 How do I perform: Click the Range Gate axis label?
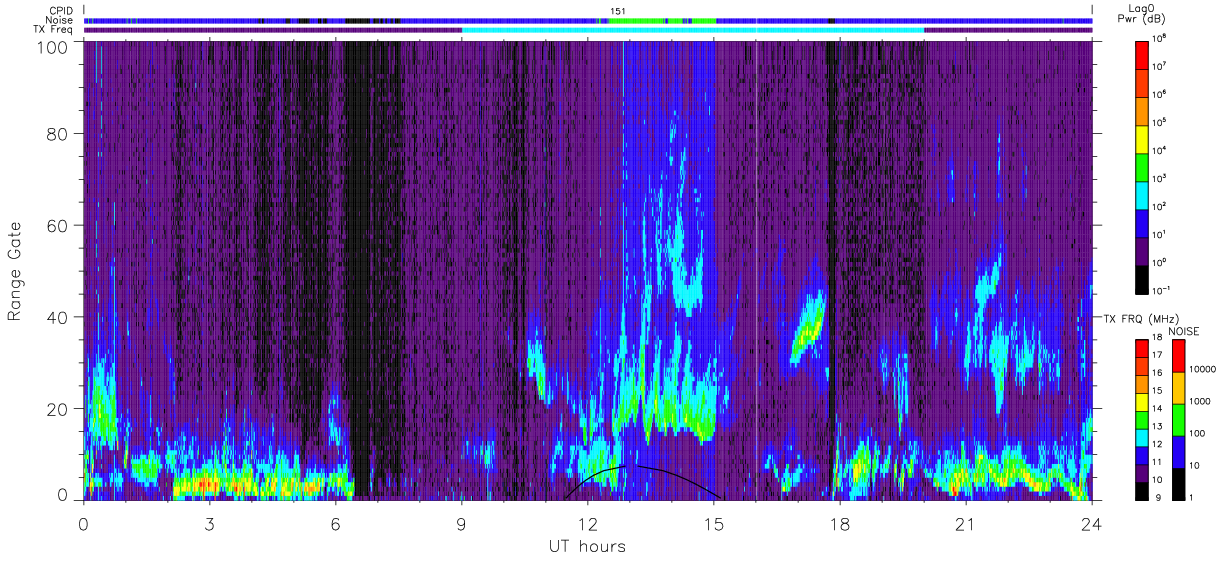pyautogui.click(x=16, y=271)
